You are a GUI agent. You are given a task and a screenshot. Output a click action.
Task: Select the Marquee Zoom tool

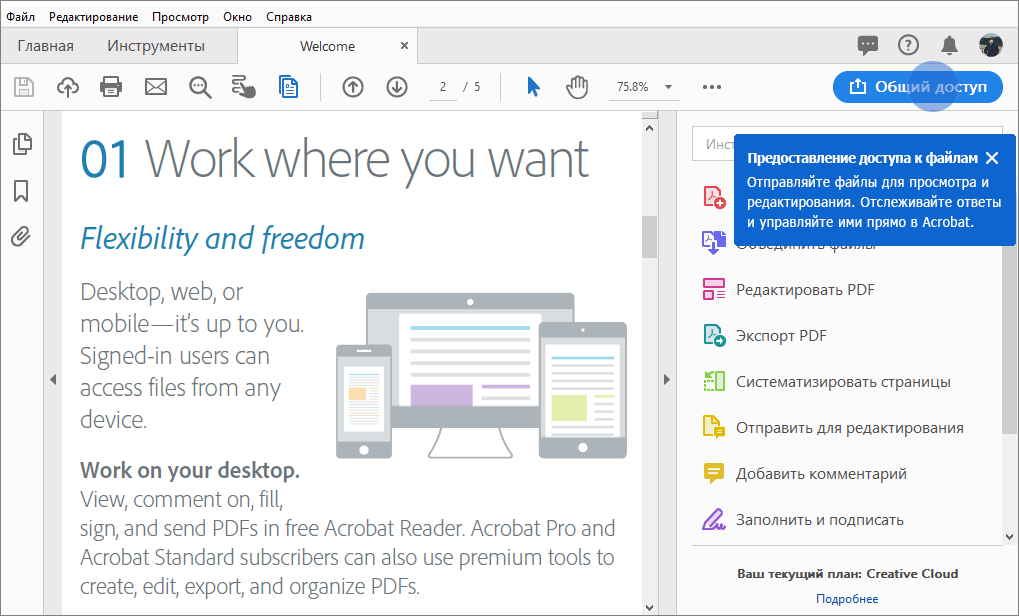pos(199,87)
